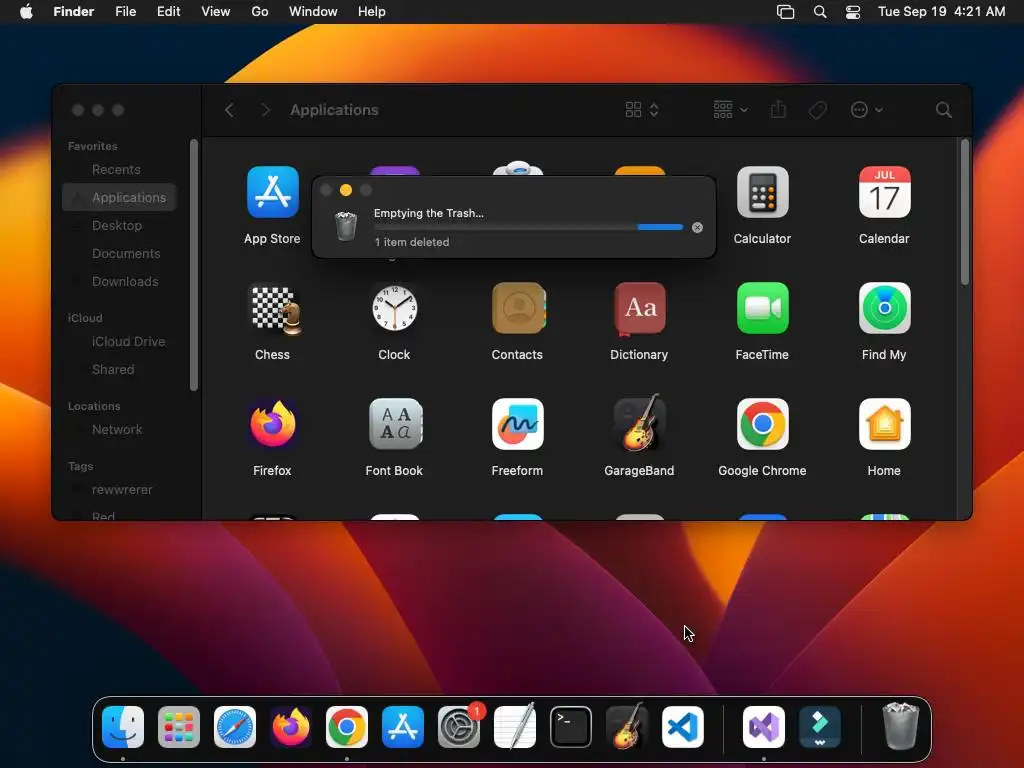Open the Clock app icon

pyautogui.click(x=394, y=308)
